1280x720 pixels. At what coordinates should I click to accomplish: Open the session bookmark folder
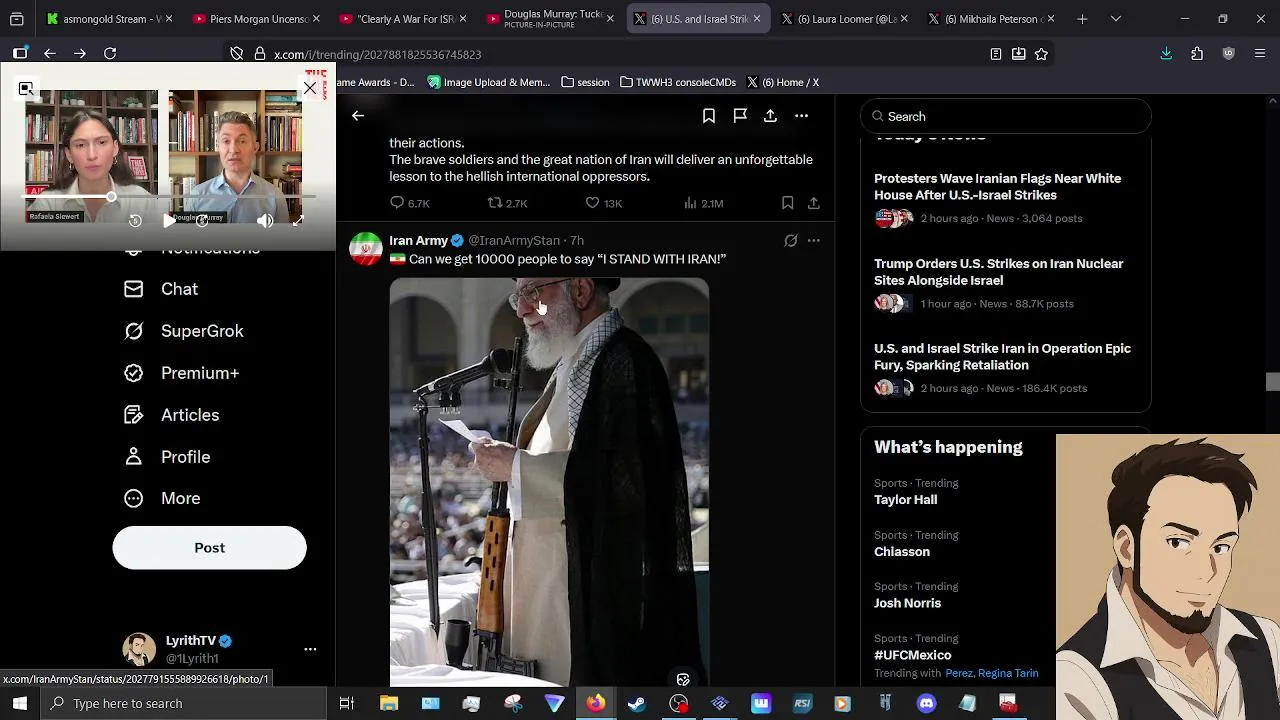coord(585,82)
